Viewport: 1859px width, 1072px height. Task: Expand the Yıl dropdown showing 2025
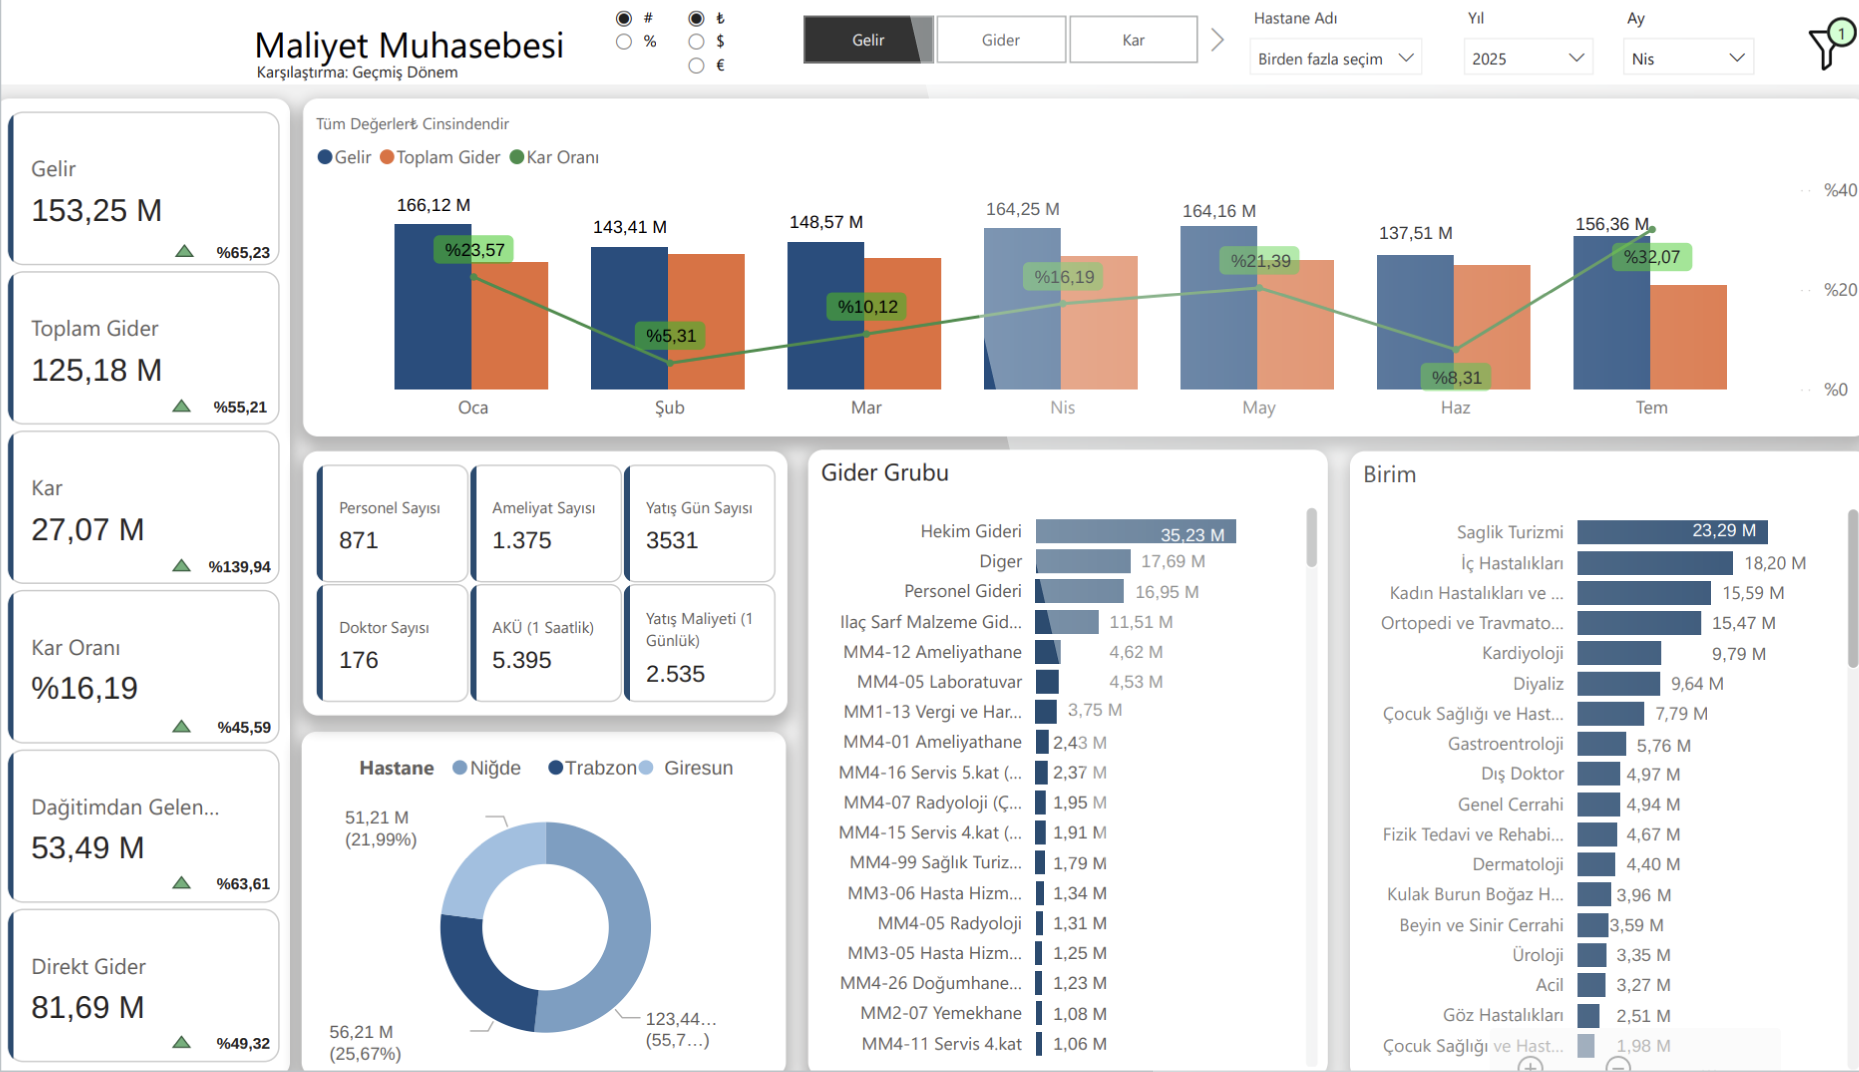pos(1527,59)
